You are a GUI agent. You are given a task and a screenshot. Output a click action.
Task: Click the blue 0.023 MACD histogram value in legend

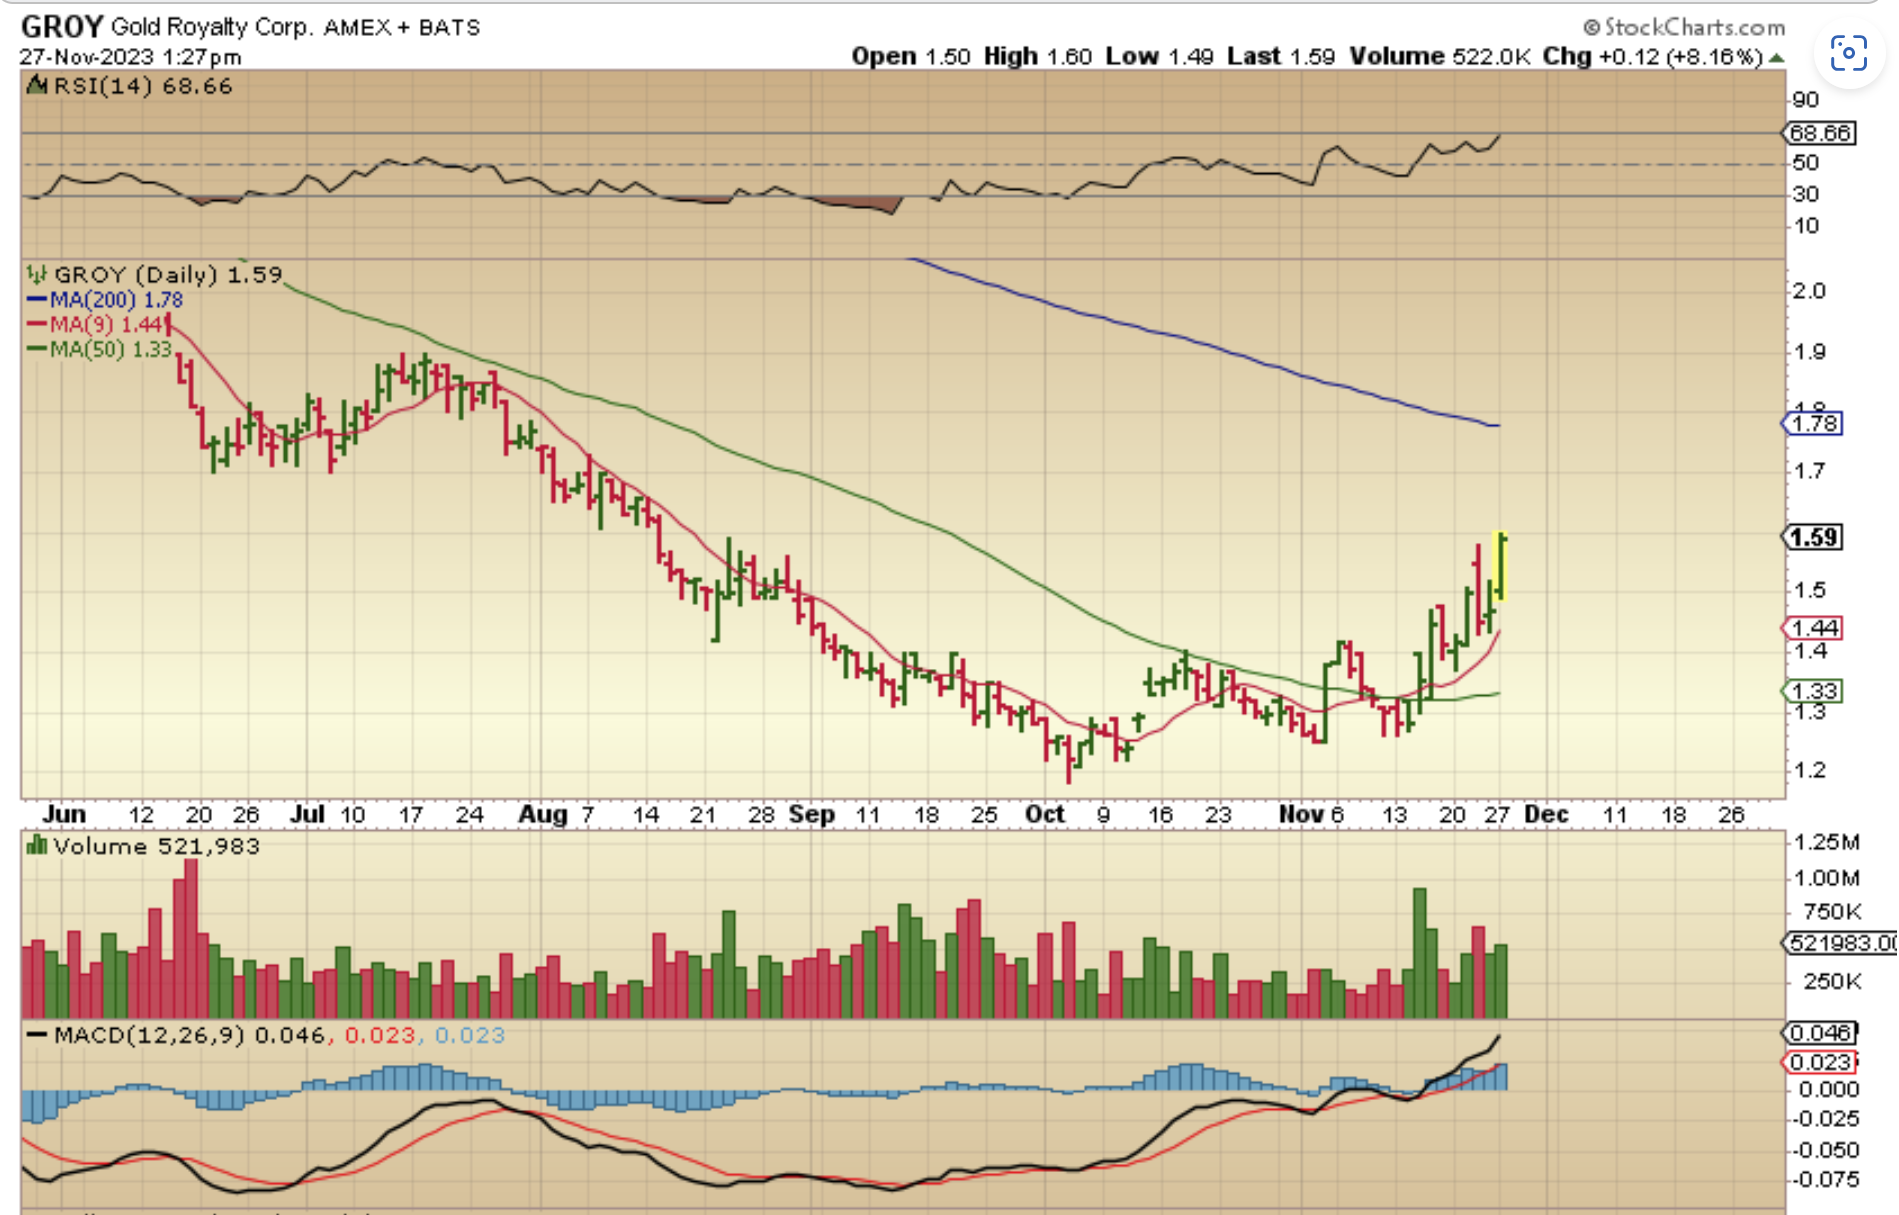coord(470,1035)
